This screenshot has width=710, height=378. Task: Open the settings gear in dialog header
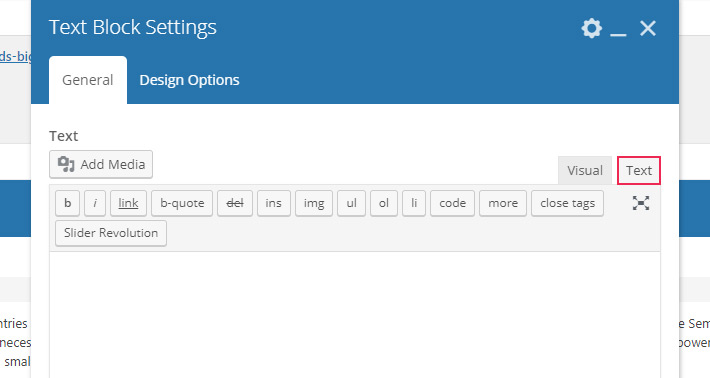(x=591, y=28)
